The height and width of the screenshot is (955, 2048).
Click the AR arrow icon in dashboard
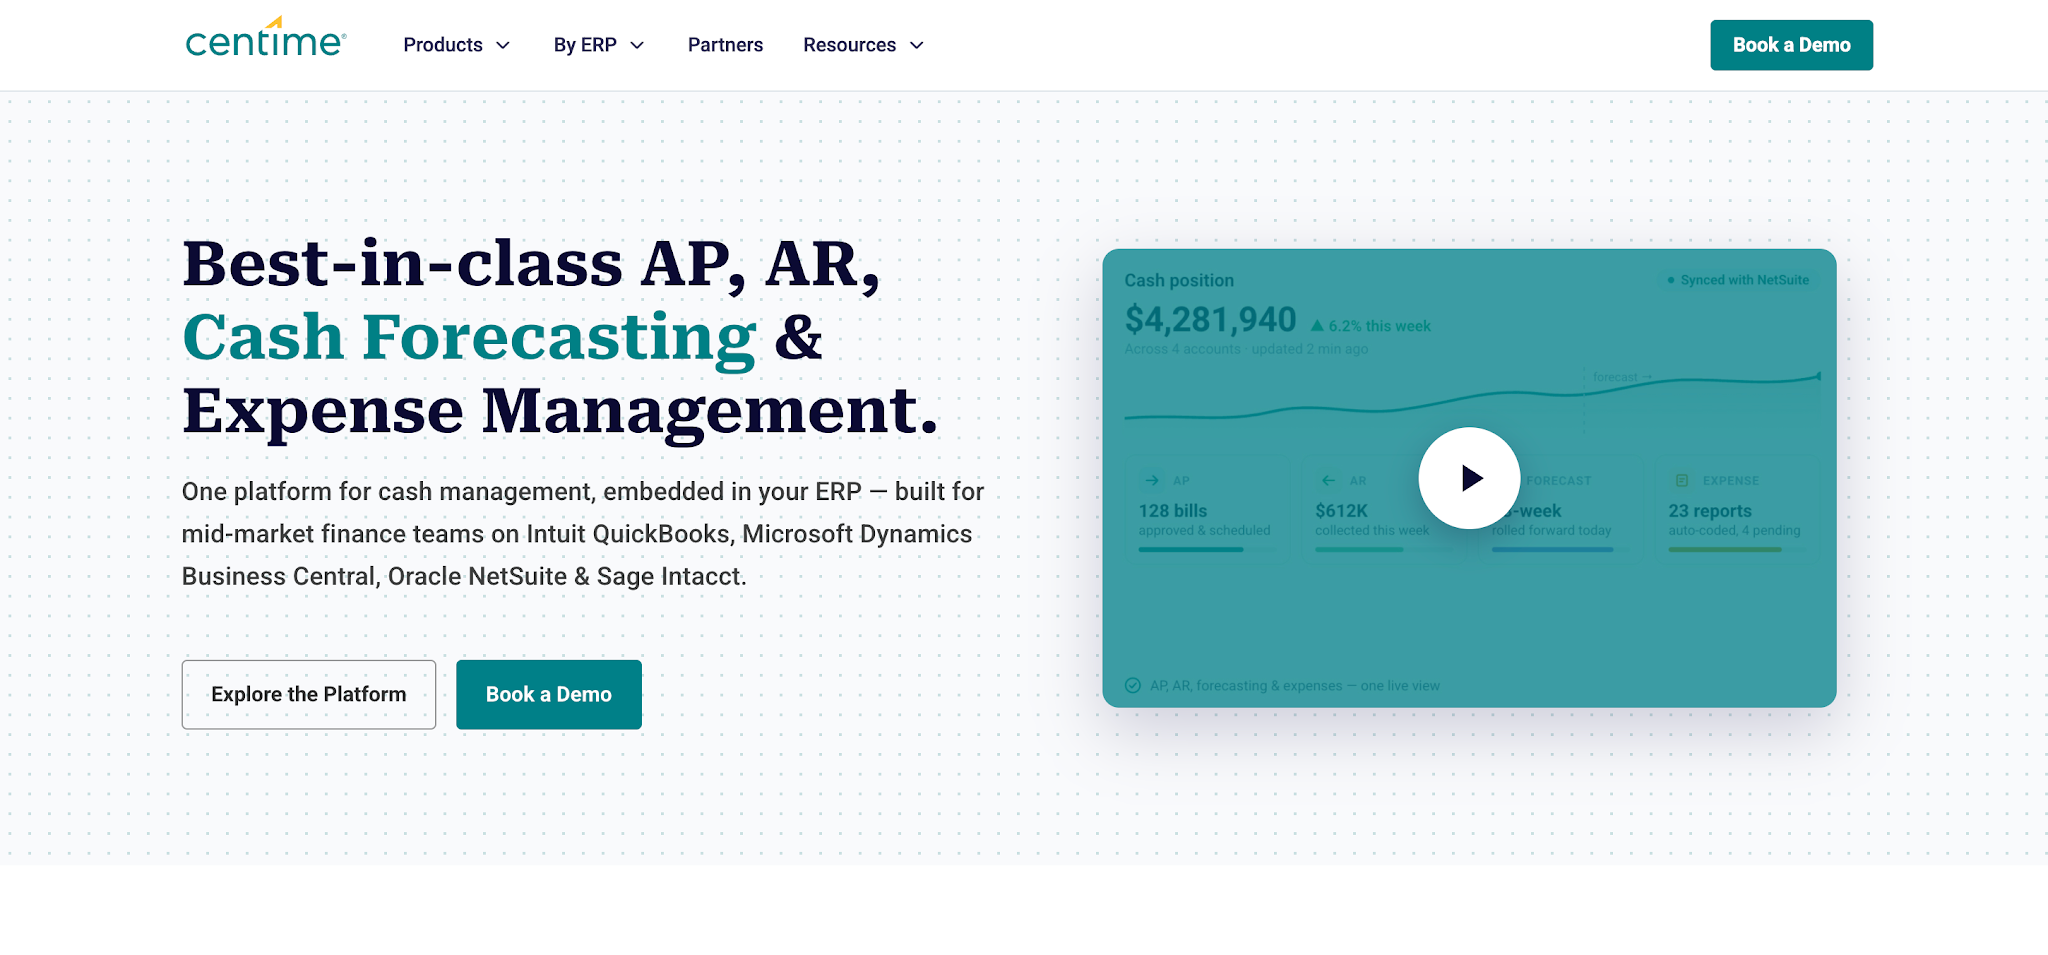(1328, 480)
